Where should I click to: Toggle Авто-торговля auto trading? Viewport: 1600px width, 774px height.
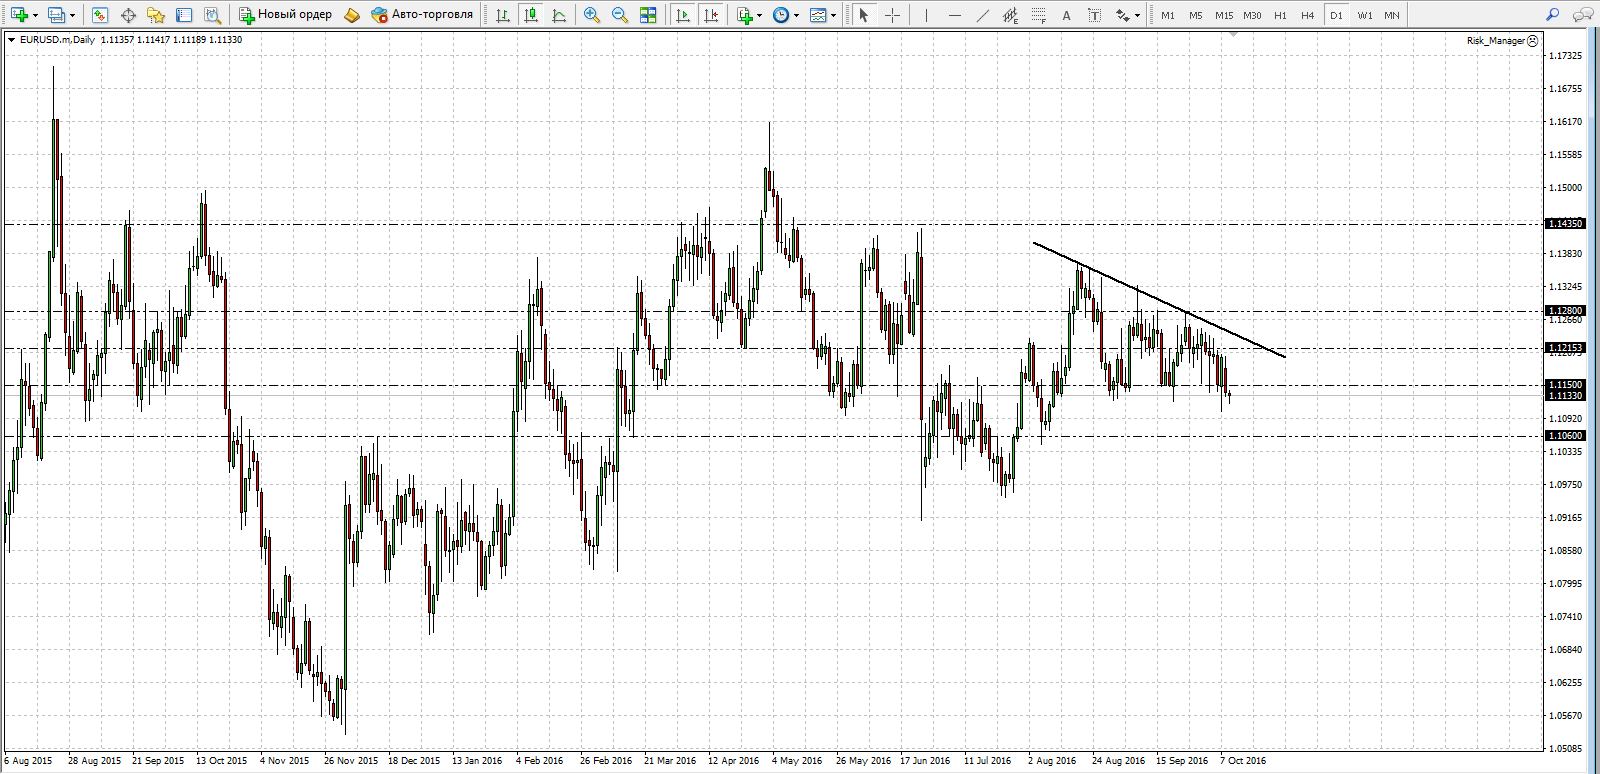pyautogui.click(x=422, y=15)
